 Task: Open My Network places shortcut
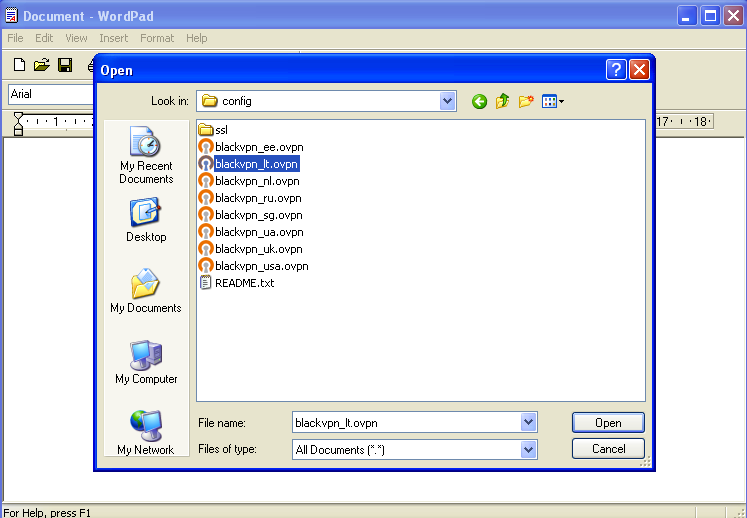tap(146, 432)
